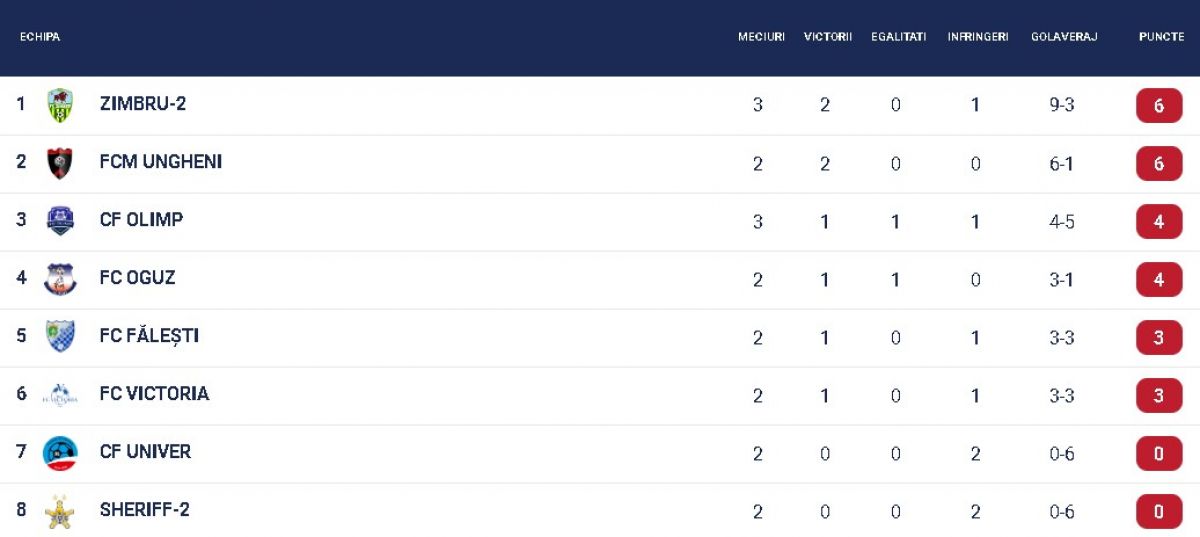The width and height of the screenshot is (1200, 537).
Task: Click FC Oguz's red points badge
Action: pos(1159,279)
